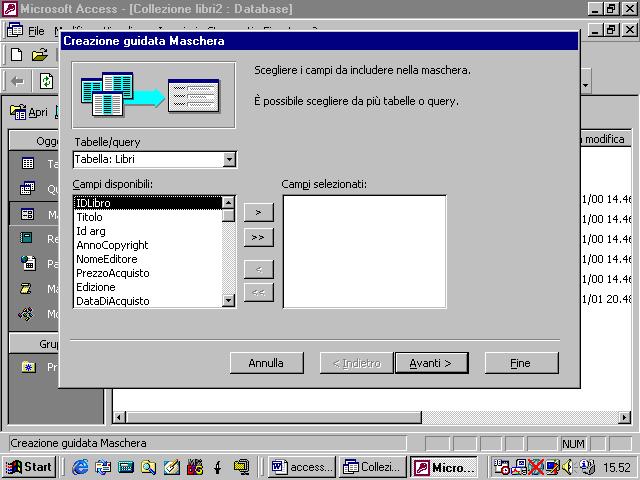The image size is (640, 480).
Task: Launch Internet Explorer from quick launch
Action: click(80, 467)
